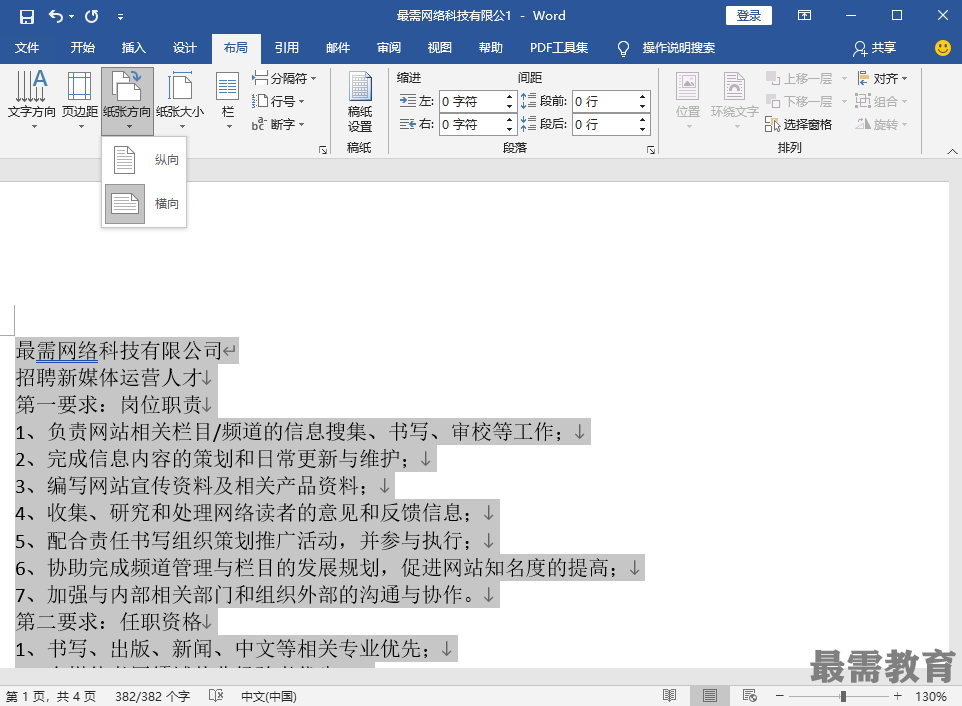Open the proofing check icon in status bar
The height and width of the screenshot is (706, 962).
pos(216,696)
